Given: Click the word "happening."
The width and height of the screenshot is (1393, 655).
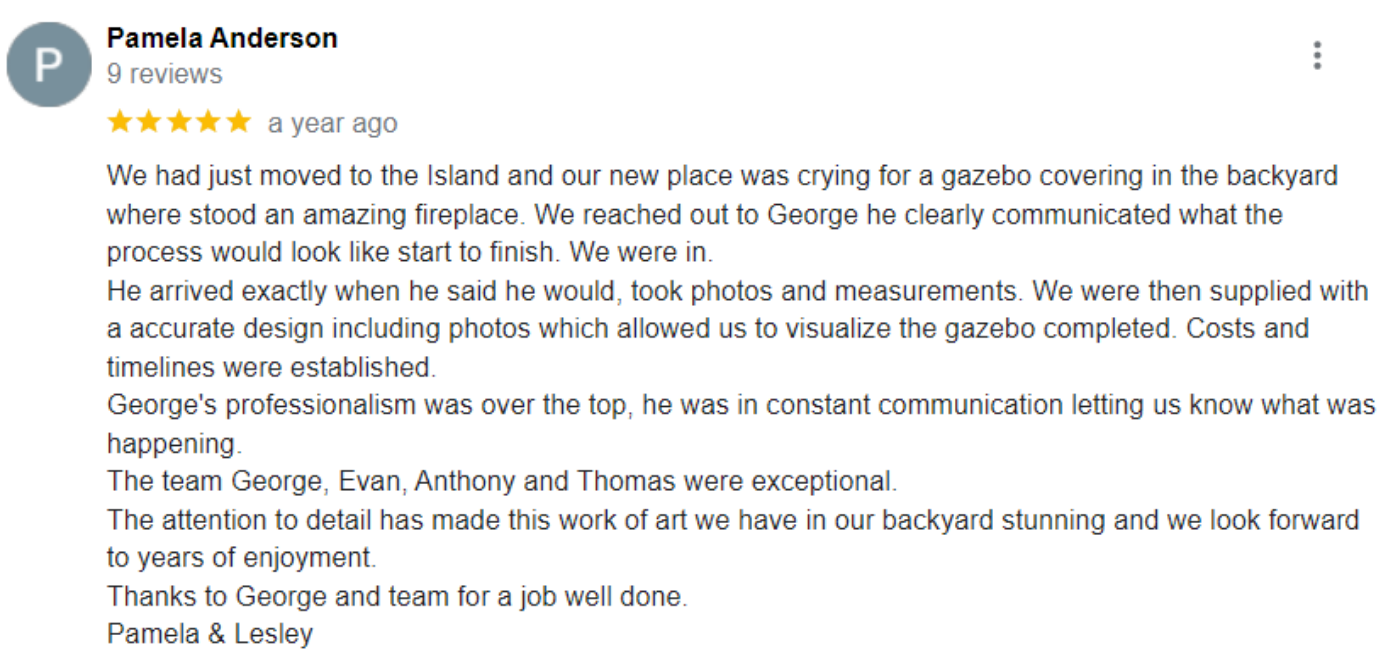Looking at the screenshot, I should [174, 443].
